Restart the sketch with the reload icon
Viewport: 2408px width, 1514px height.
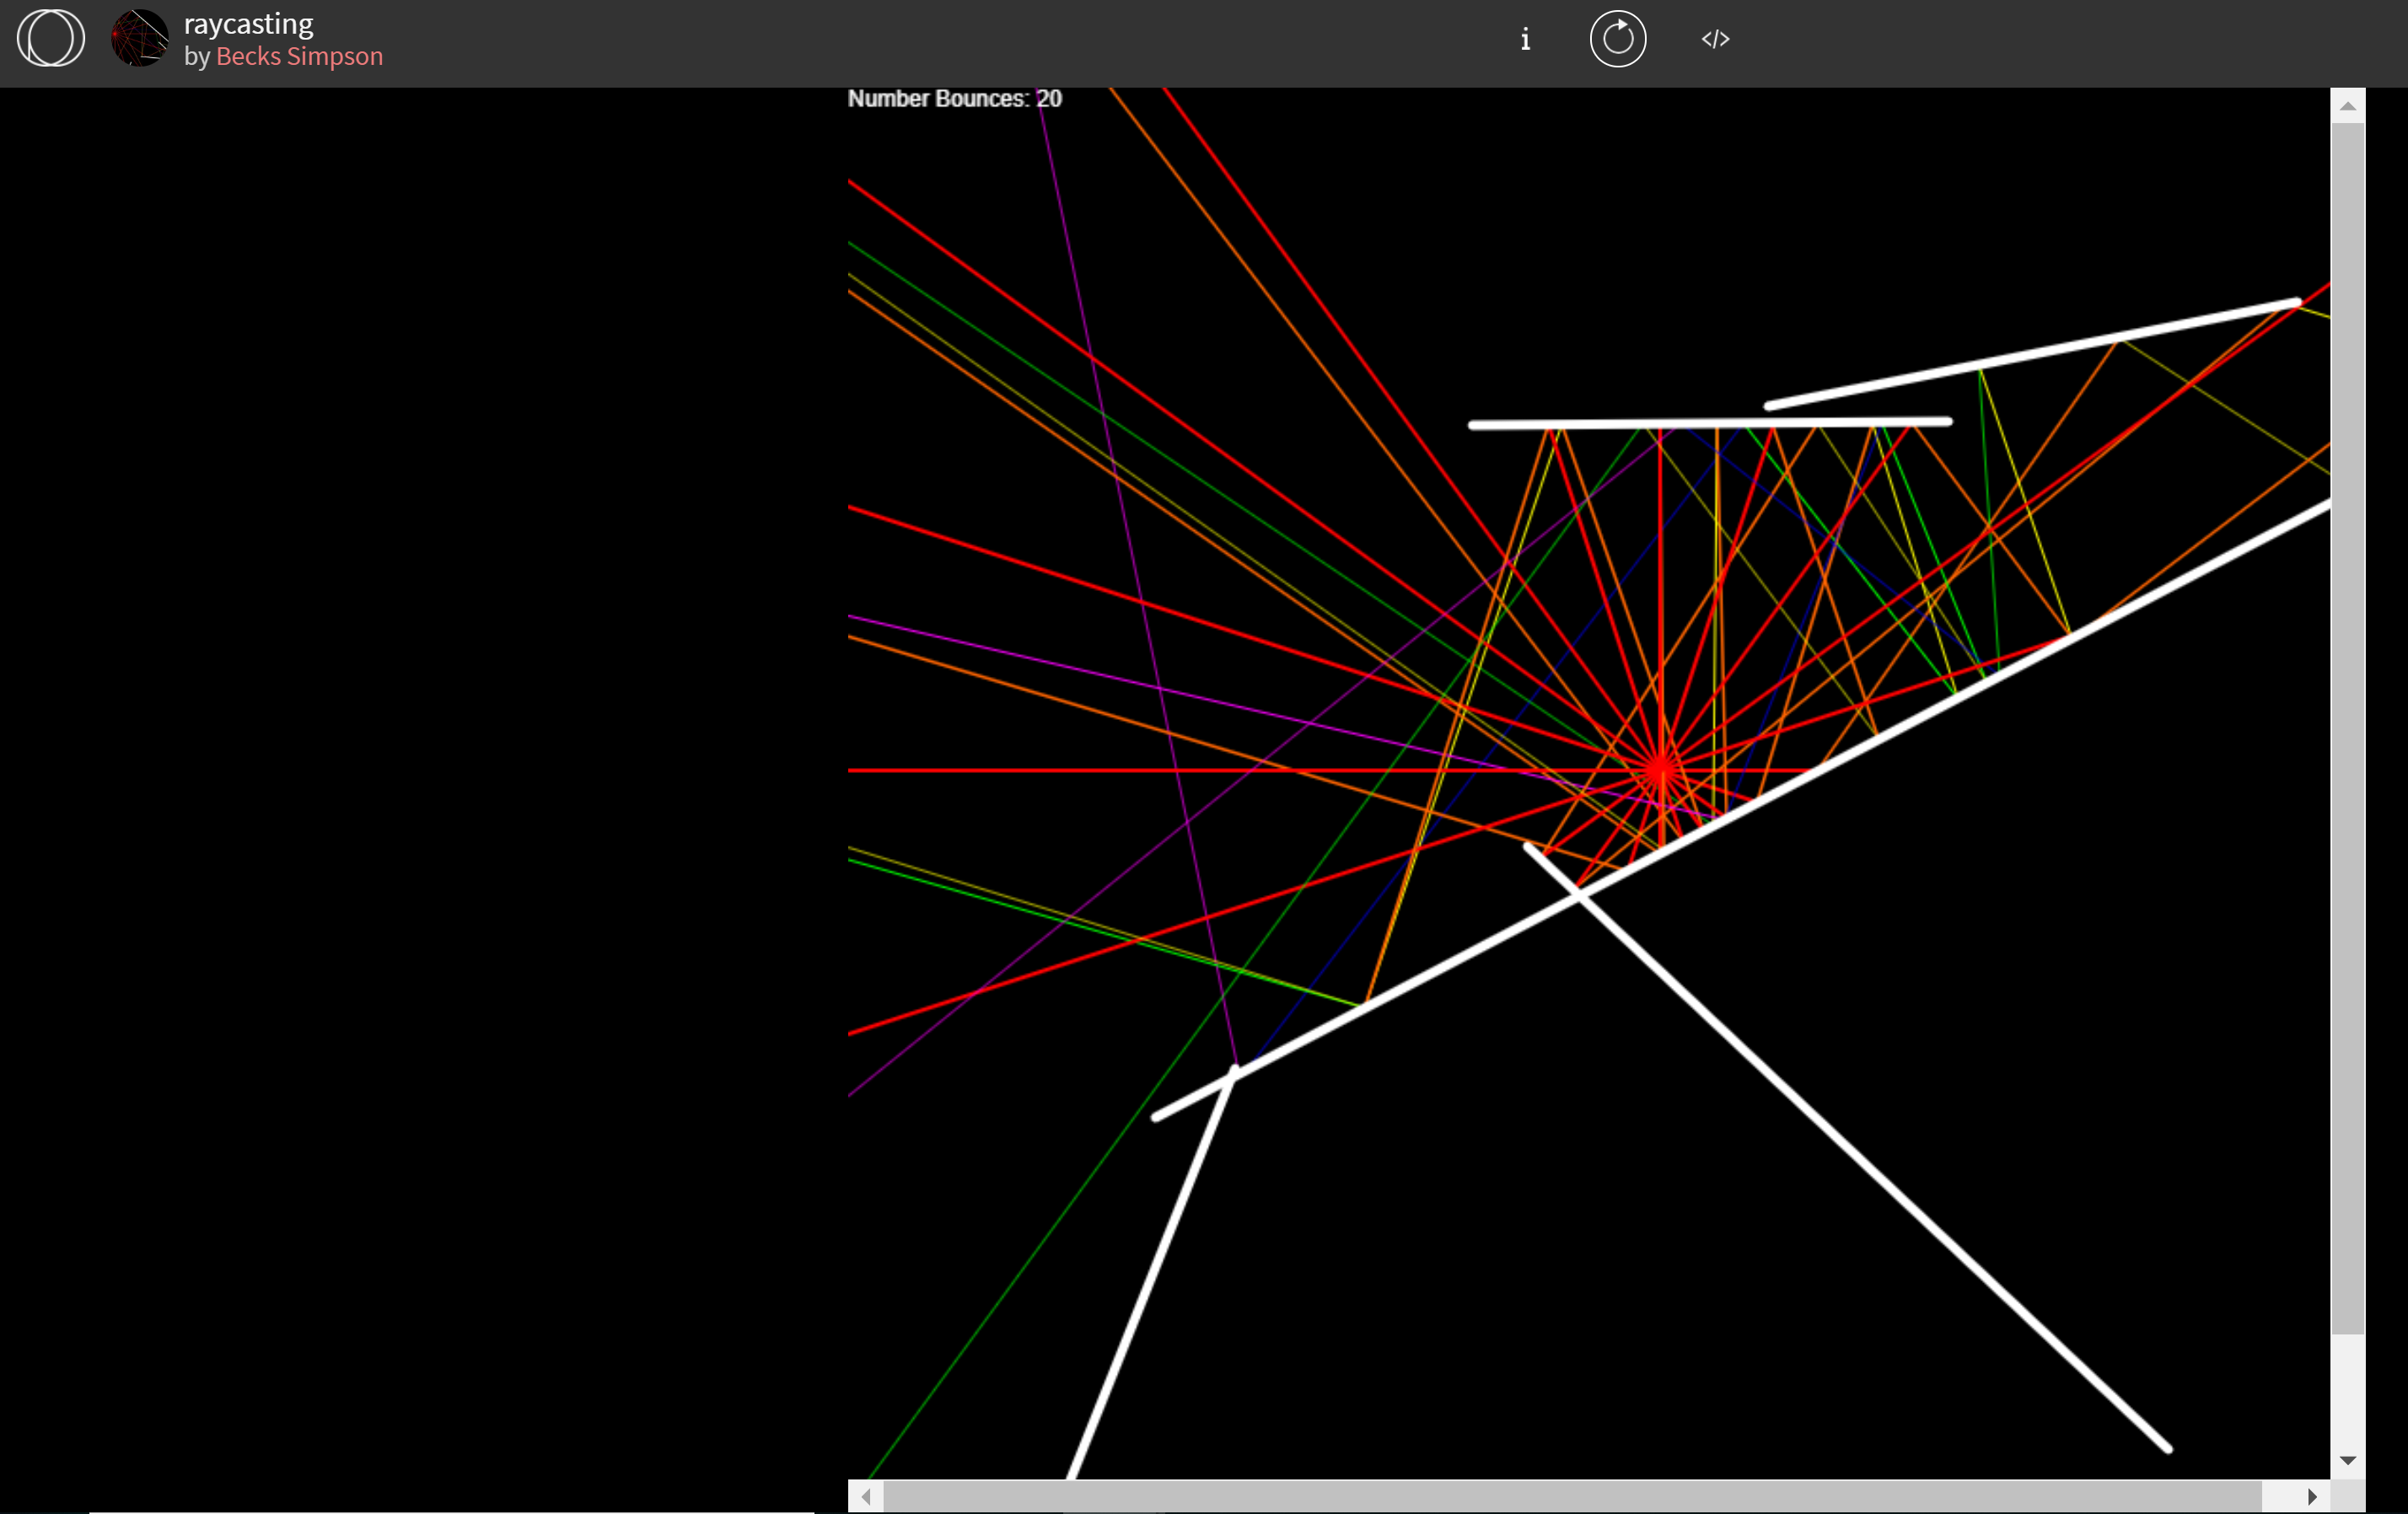(x=1617, y=39)
